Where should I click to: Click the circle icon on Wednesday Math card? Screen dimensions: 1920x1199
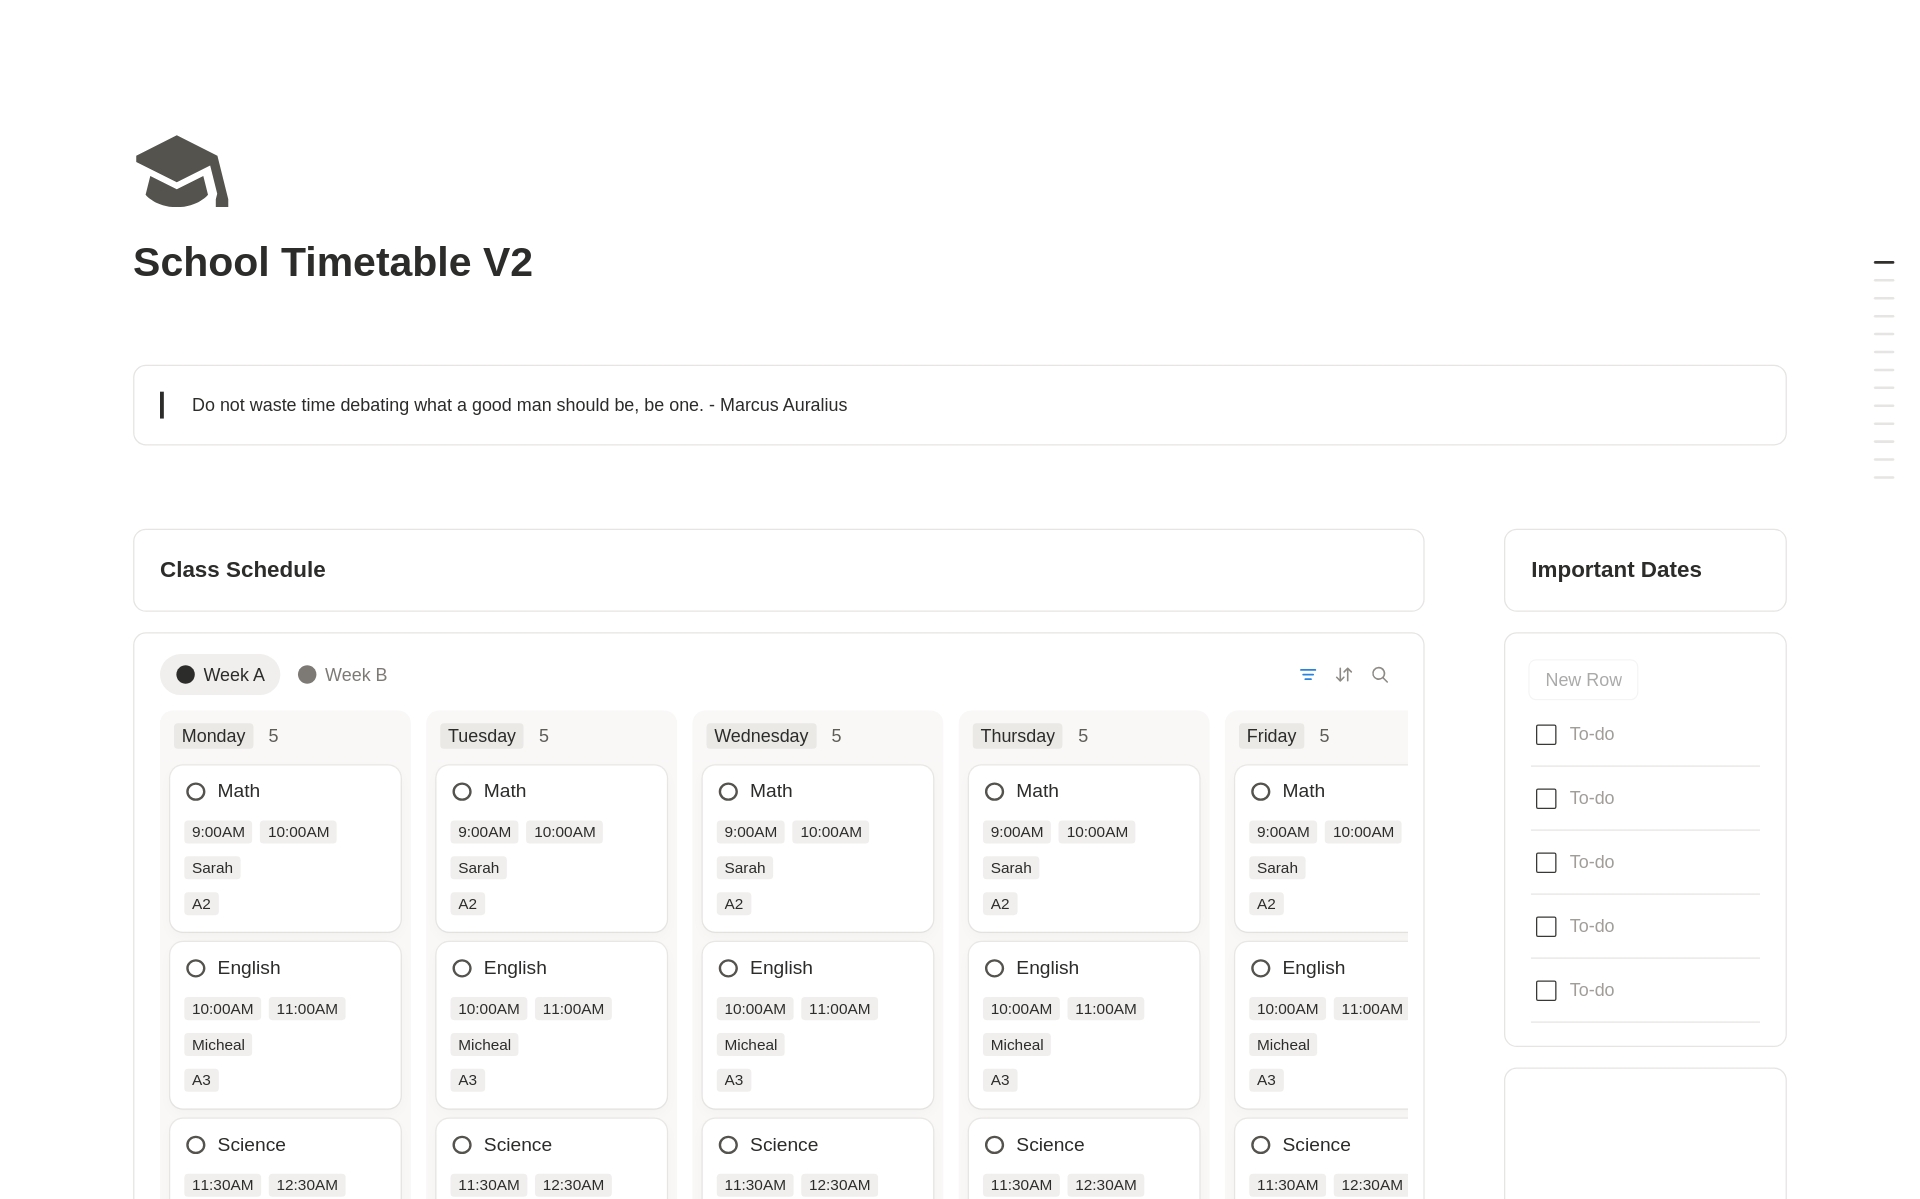[728, 792]
